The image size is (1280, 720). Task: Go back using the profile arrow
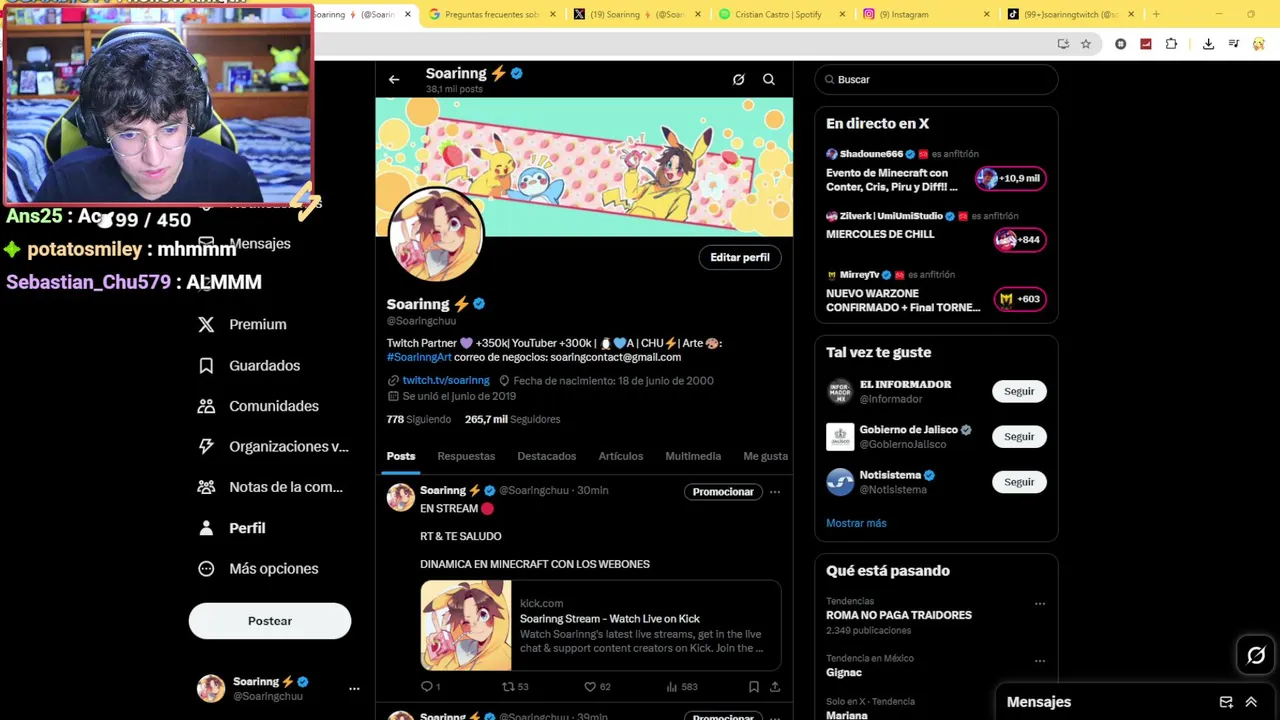coord(394,79)
